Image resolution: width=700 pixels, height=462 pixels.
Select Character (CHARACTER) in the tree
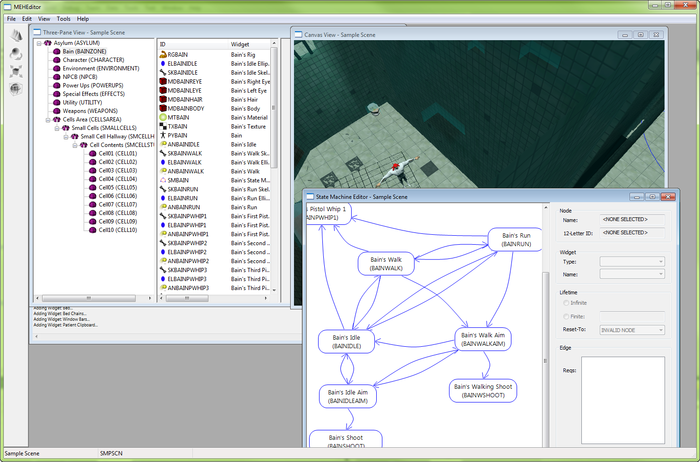[93, 60]
